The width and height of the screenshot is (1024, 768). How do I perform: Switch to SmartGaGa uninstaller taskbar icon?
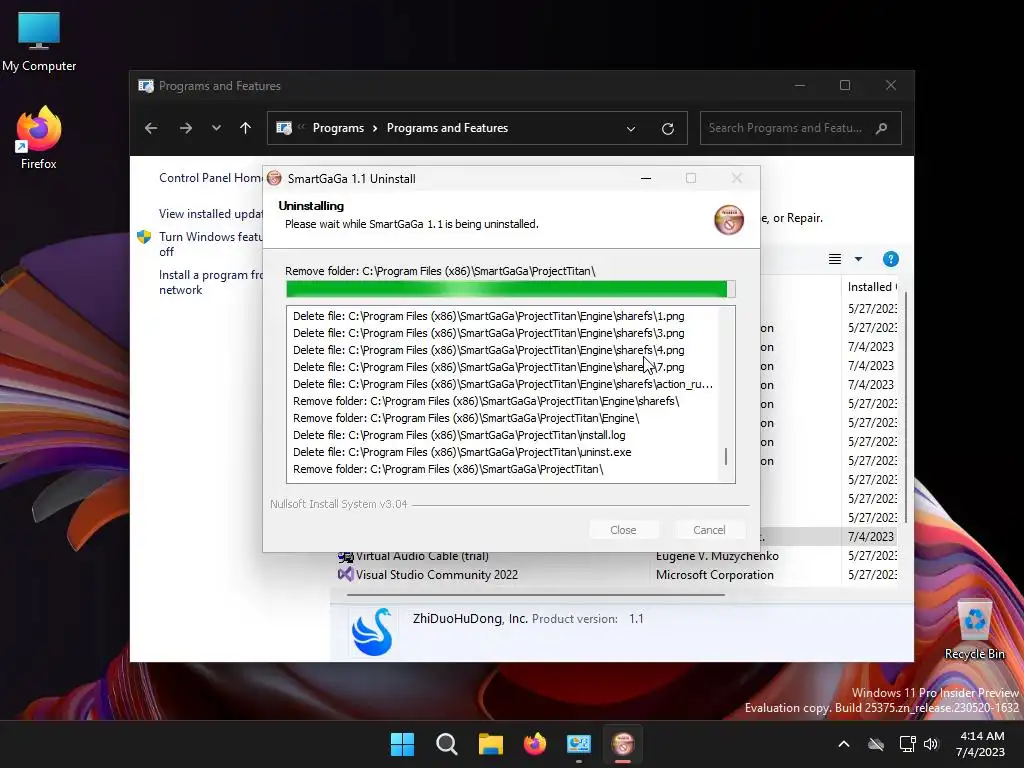(623, 744)
